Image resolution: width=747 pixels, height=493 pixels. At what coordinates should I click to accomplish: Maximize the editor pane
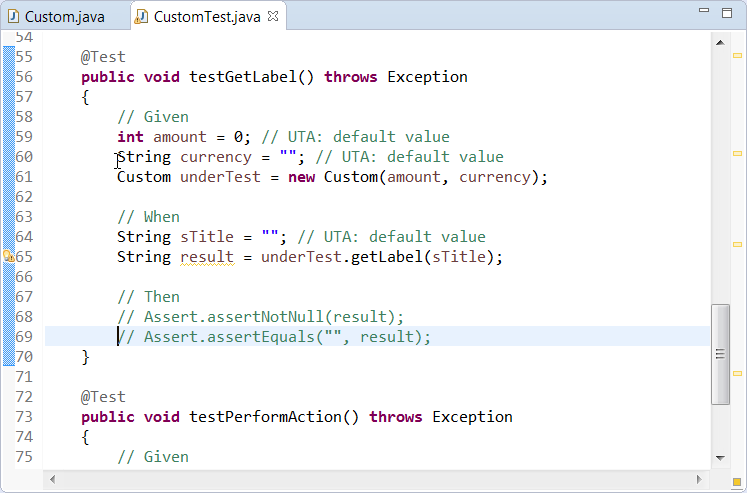coord(727,13)
